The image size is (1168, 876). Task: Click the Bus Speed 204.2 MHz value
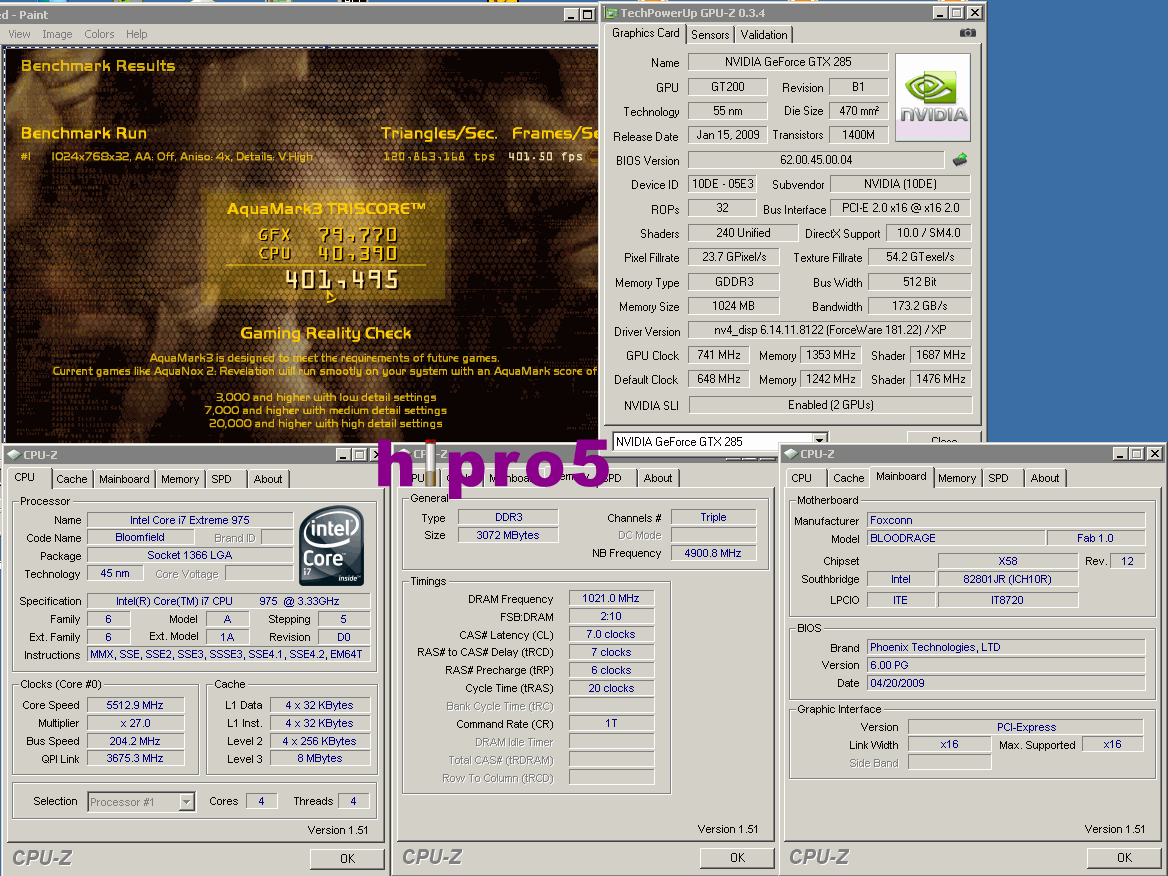coord(135,740)
